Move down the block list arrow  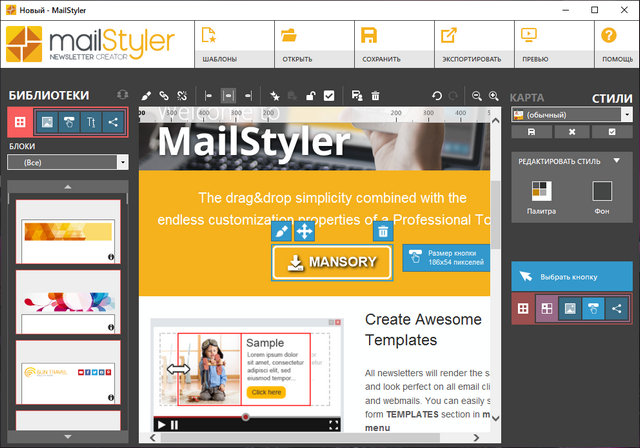(x=68, y=437)
